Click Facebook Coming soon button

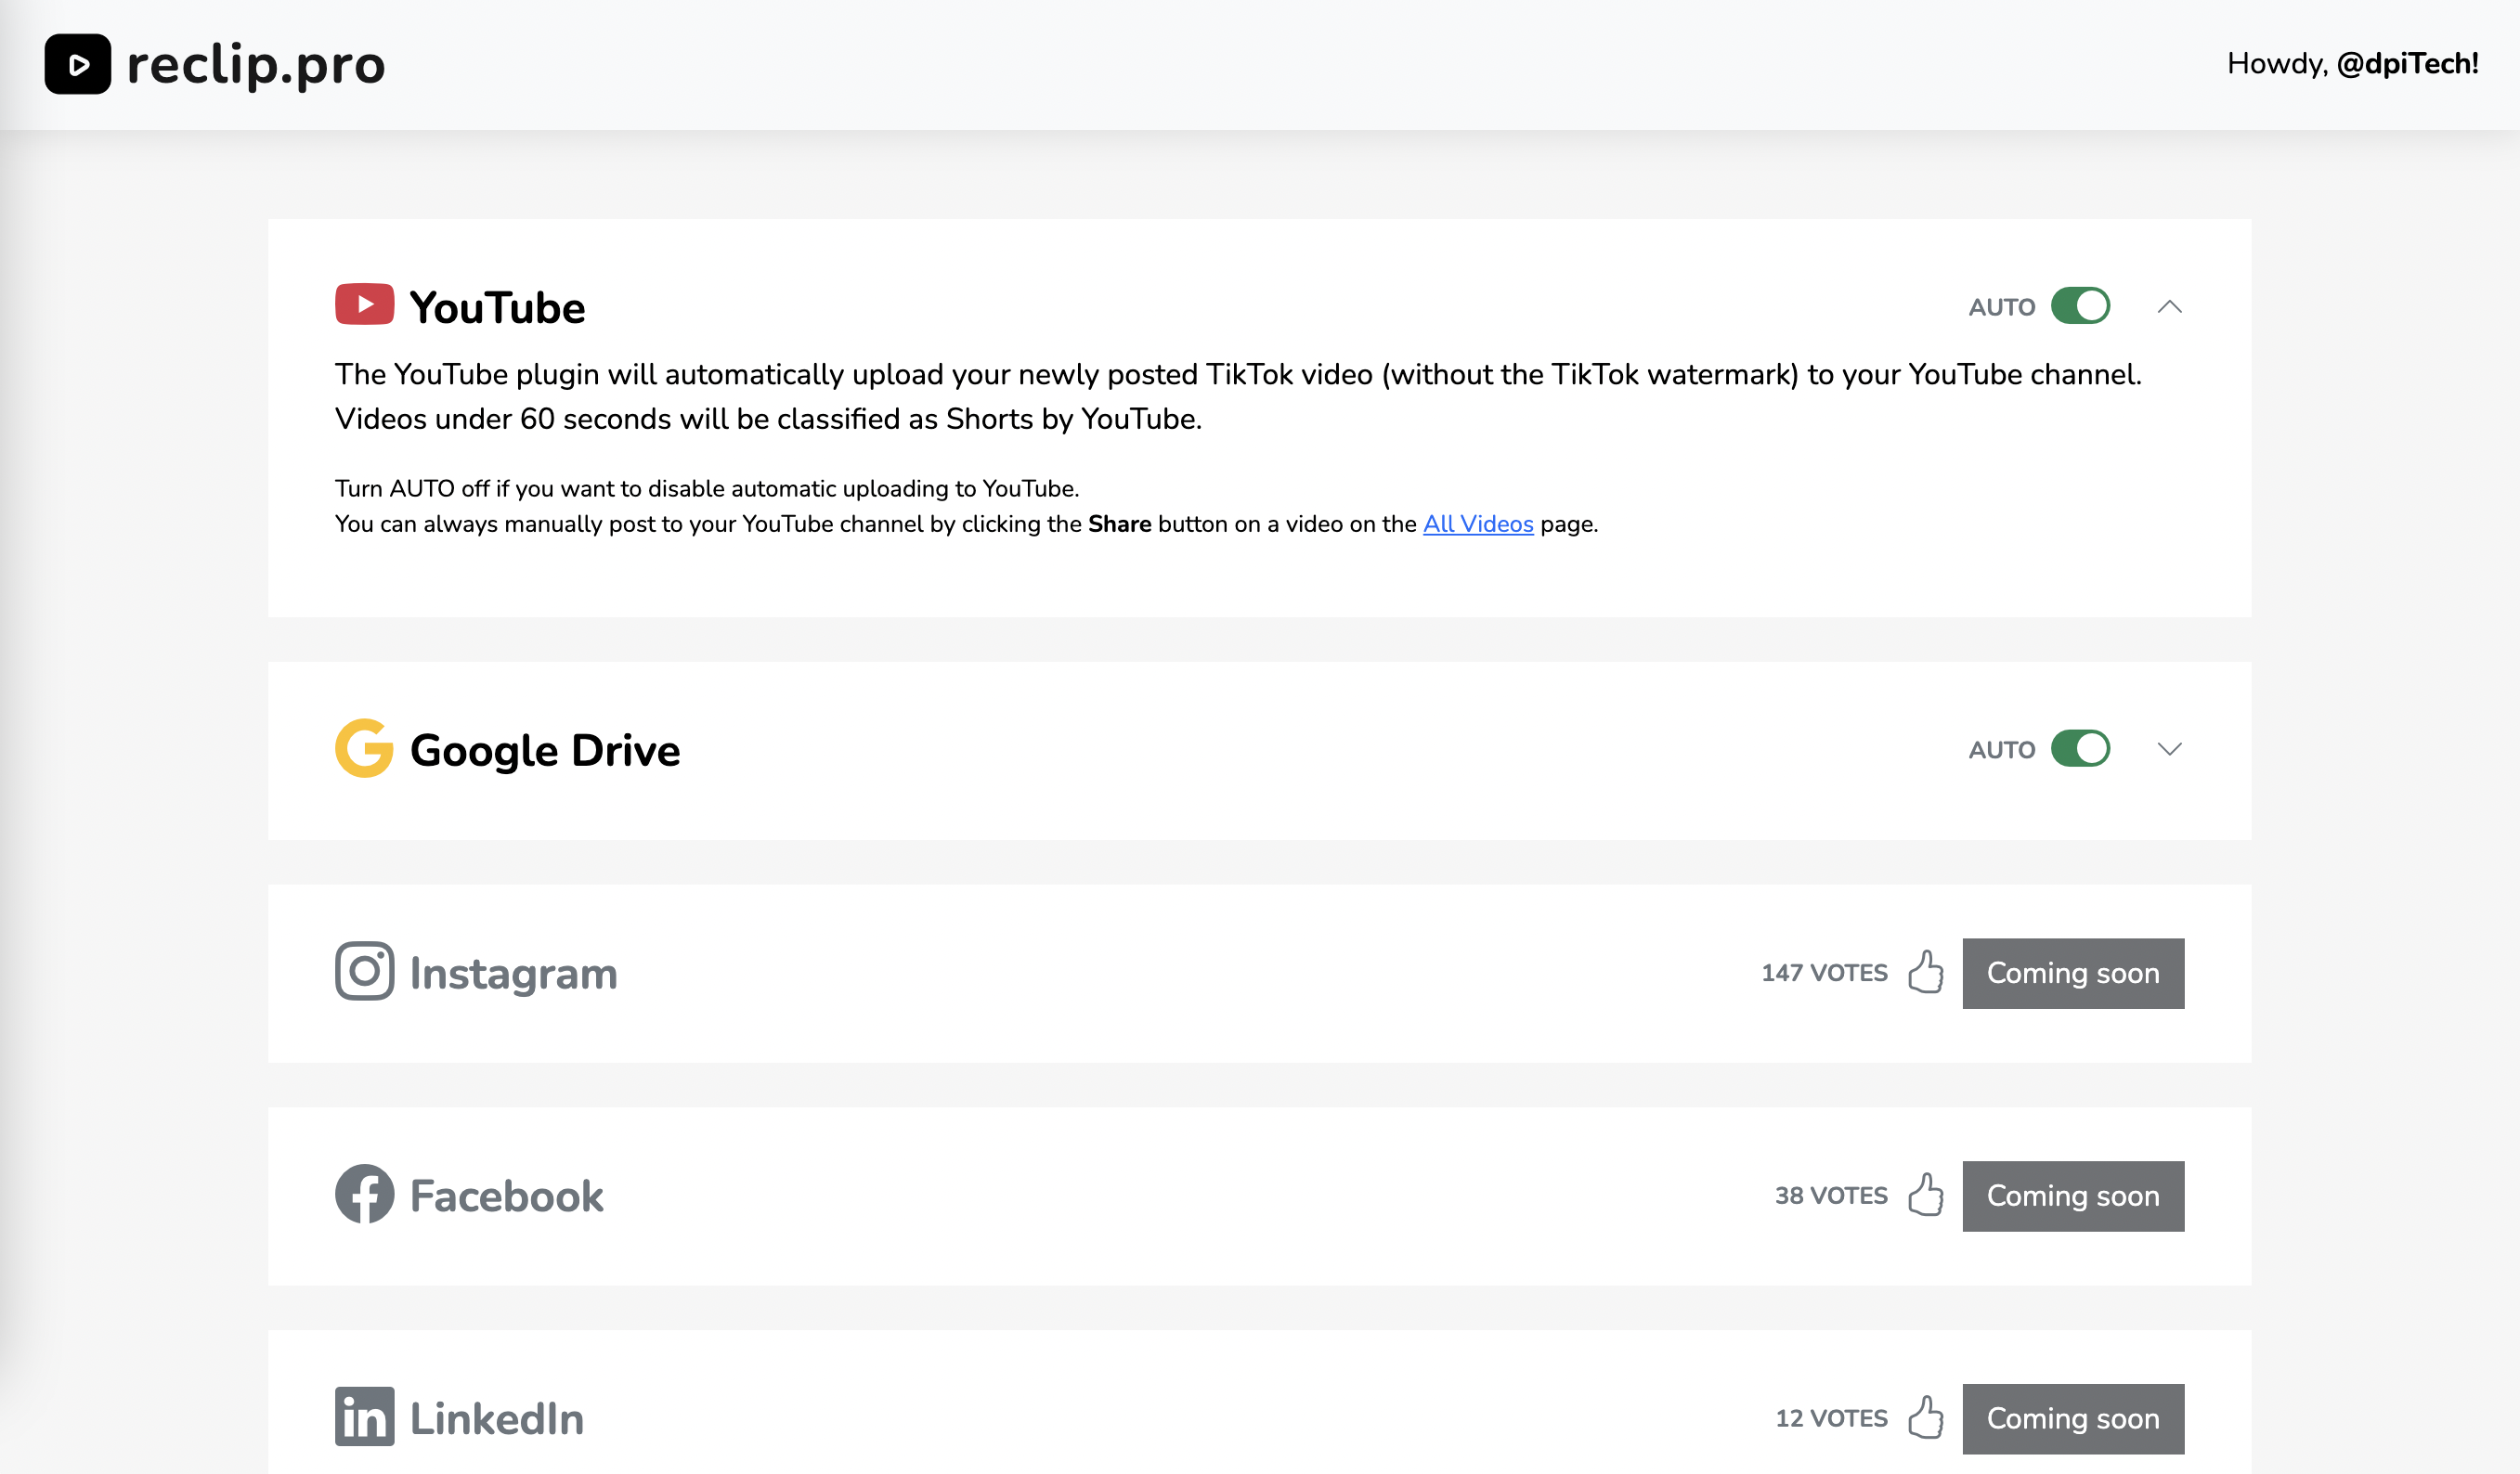(2072, 1196)
